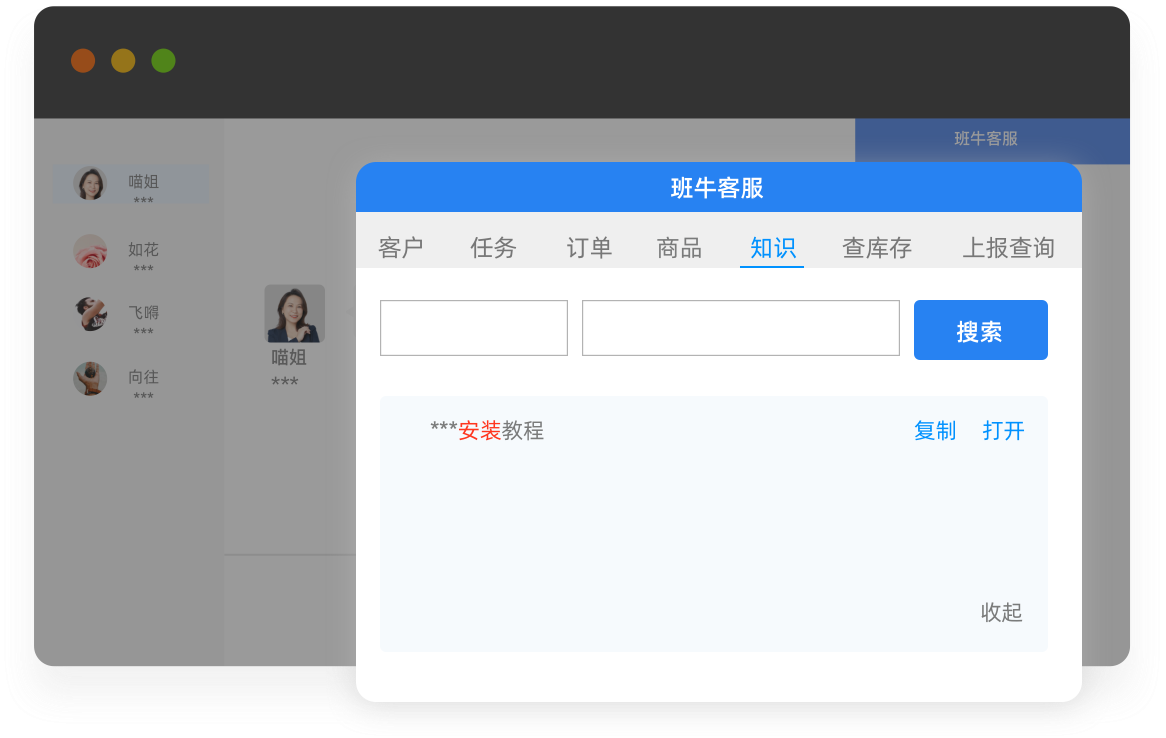Click 喵姐's avatar in the sidebar
The width and height of the screenshot is (1166, 738).
(90, 183)
